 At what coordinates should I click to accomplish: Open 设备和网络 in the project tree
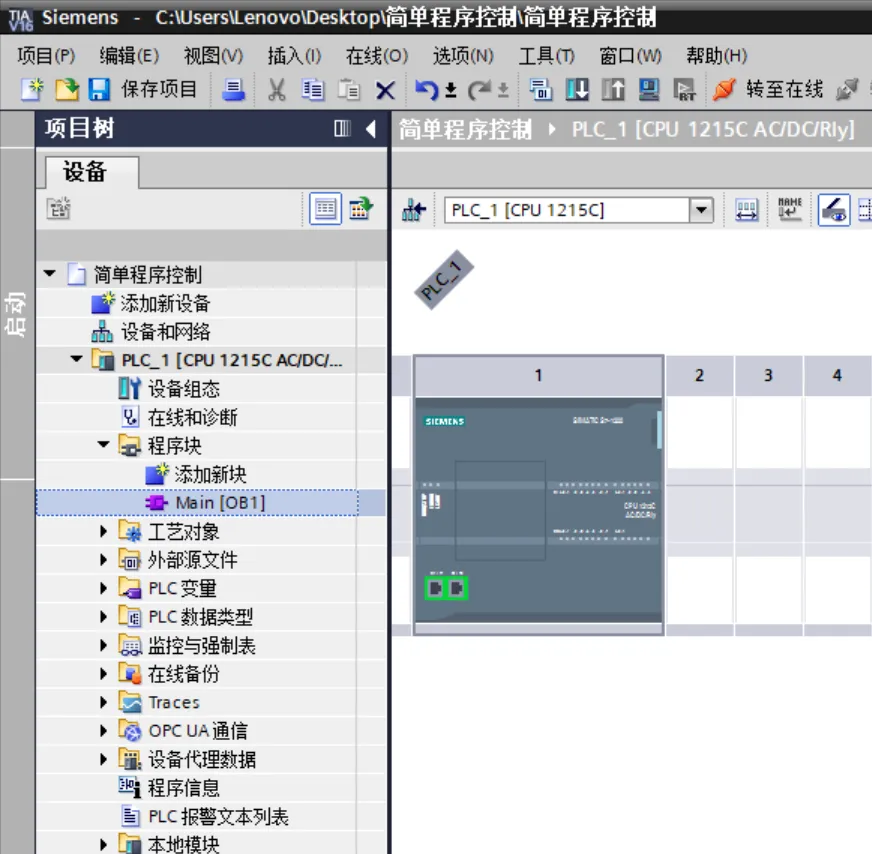coord(166,332)
